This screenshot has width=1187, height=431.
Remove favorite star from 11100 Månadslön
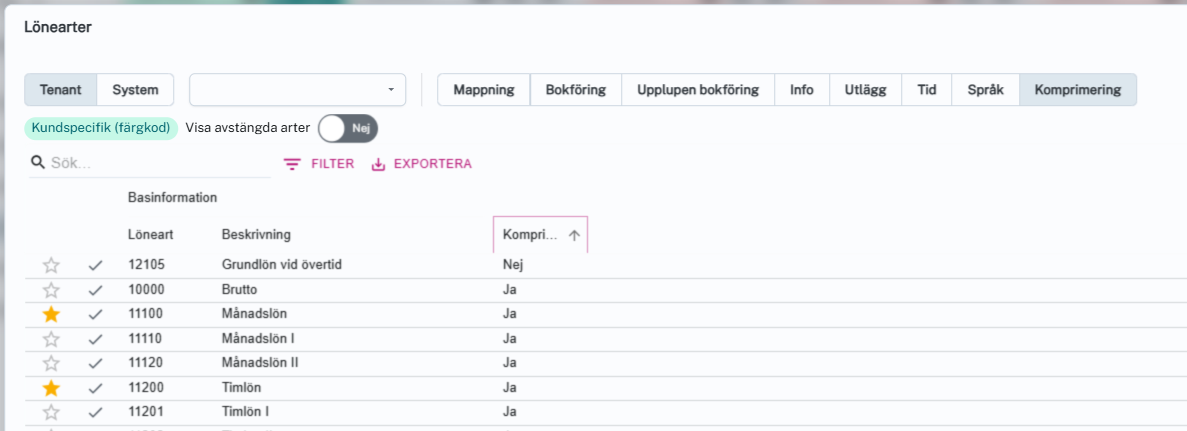(51, 314)
